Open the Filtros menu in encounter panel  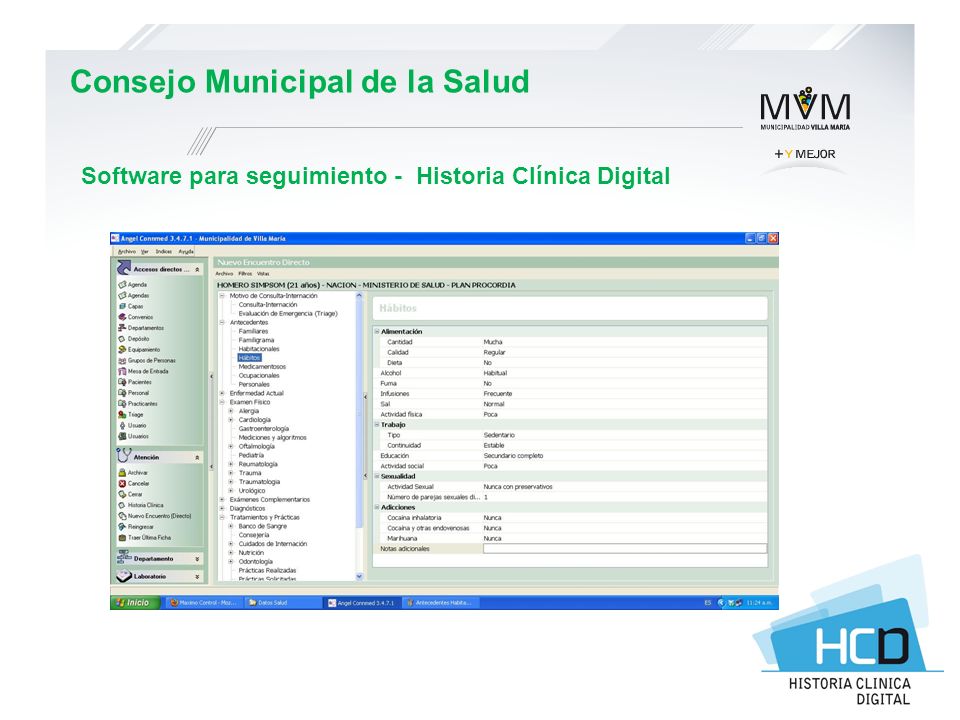click(x=245, y=274)
